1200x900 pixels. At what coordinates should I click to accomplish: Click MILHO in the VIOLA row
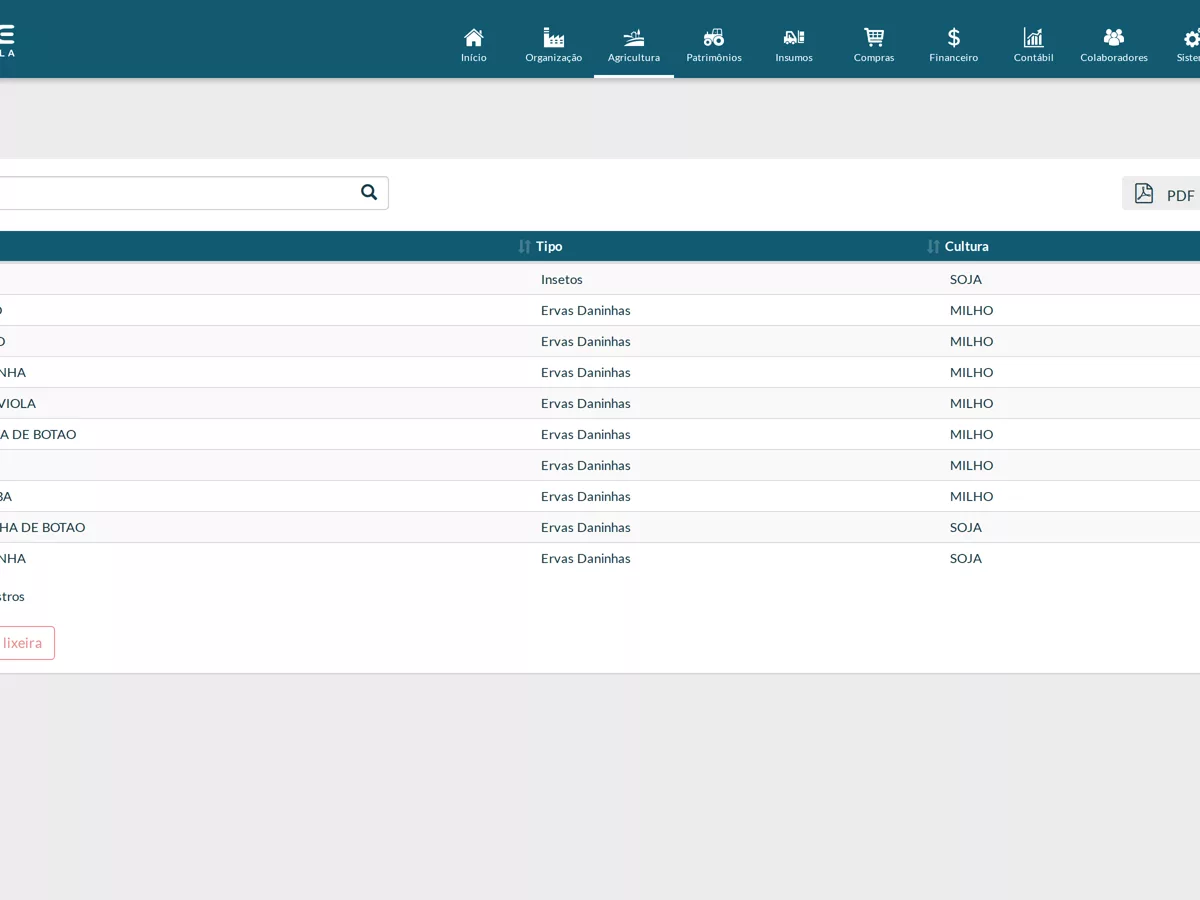click(972, 403)
